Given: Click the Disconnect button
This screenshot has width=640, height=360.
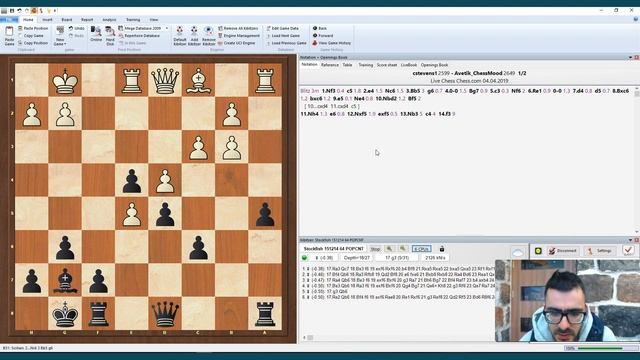Looking at the screenshot, I should point(562,251).
